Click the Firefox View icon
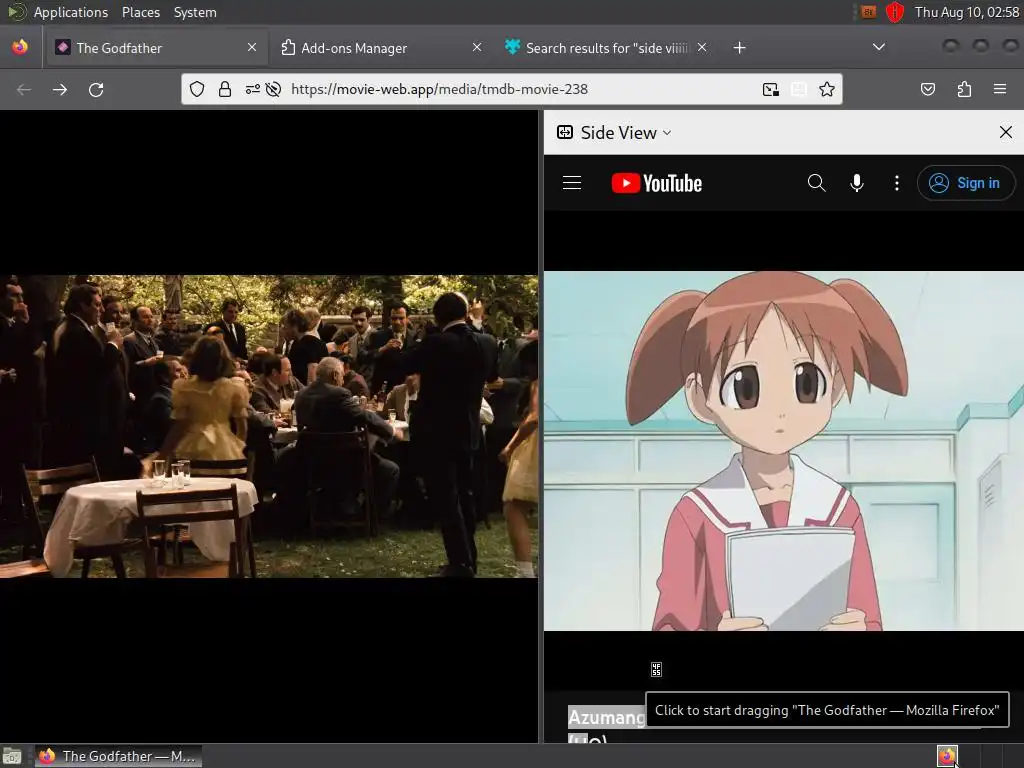Image resolution: width=1024 pixels, height=768 pixels. [x=20, y=48]
